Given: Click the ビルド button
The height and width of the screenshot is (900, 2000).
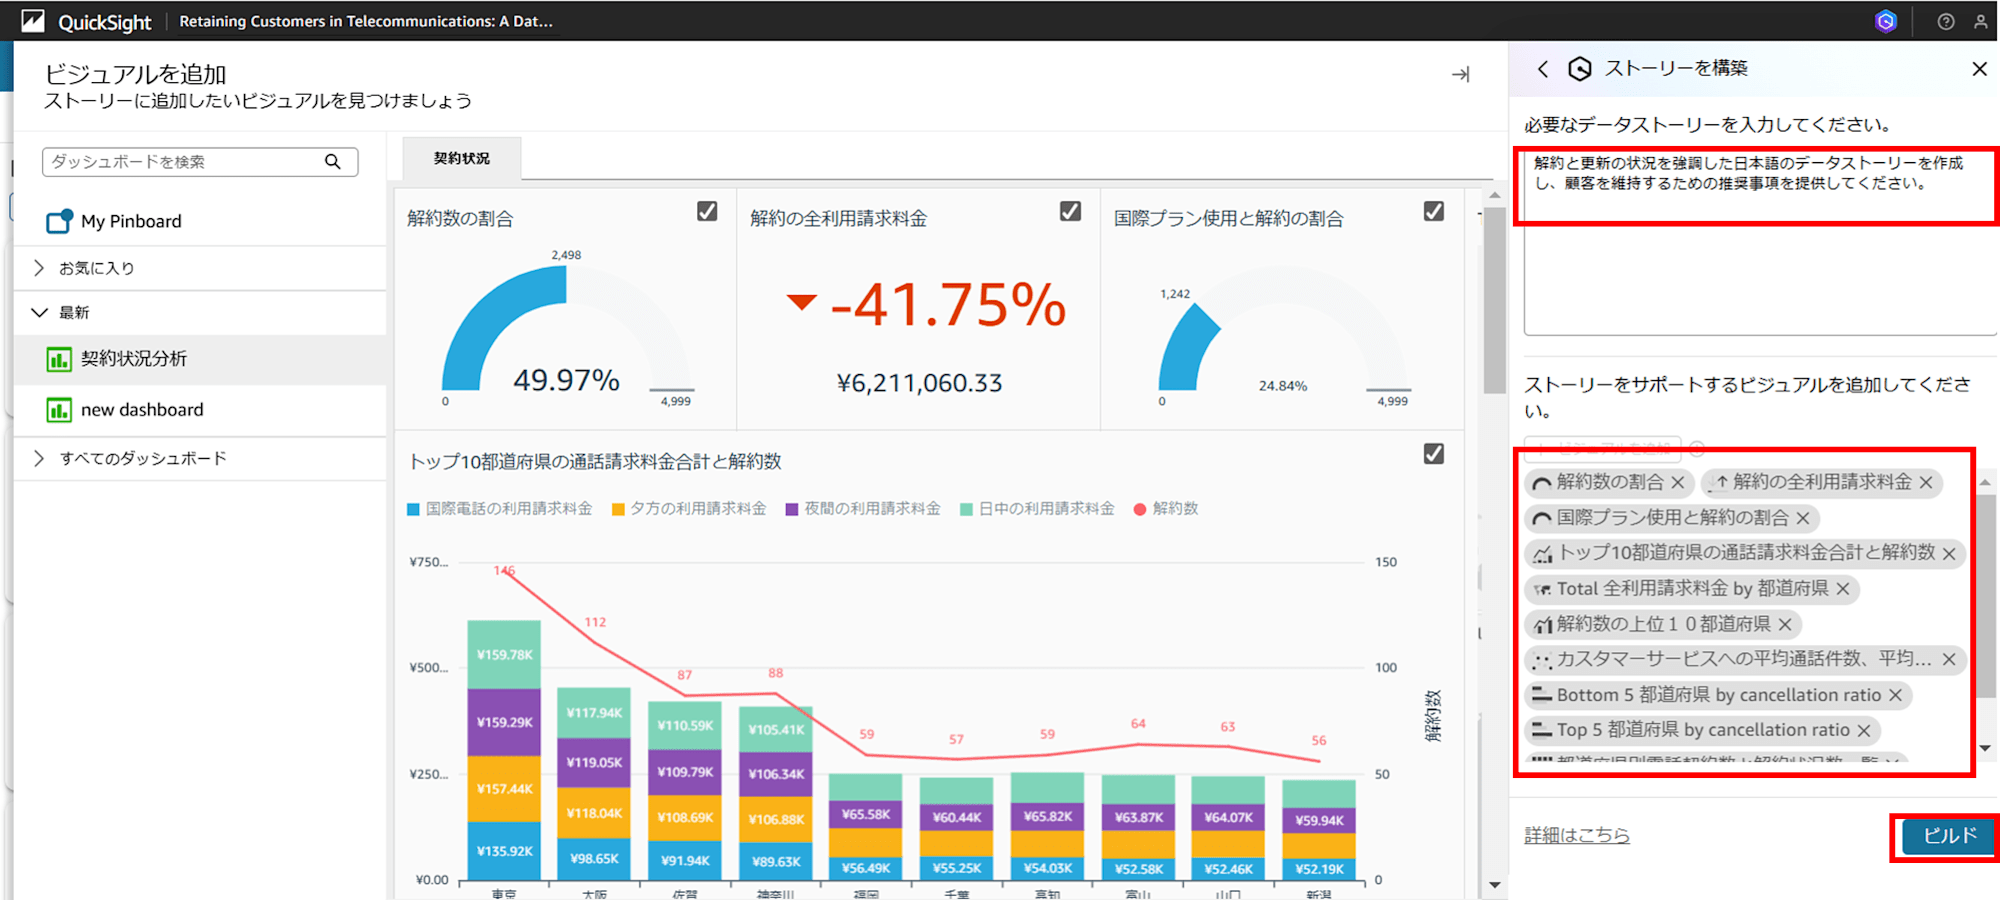Looking at the screenshot, I should tap(1947, 836).
